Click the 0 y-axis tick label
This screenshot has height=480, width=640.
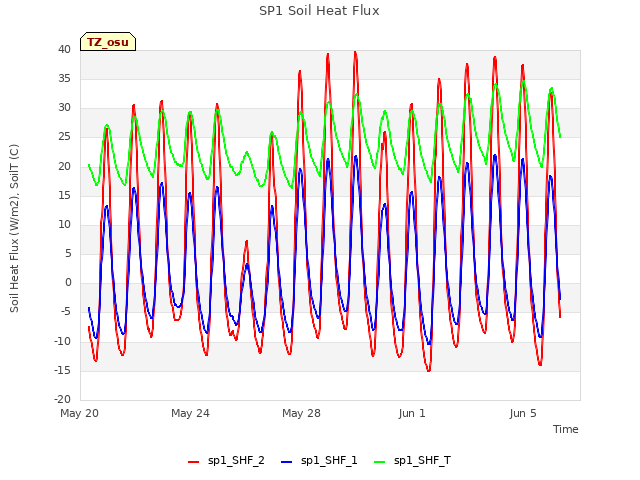point(68,282)
